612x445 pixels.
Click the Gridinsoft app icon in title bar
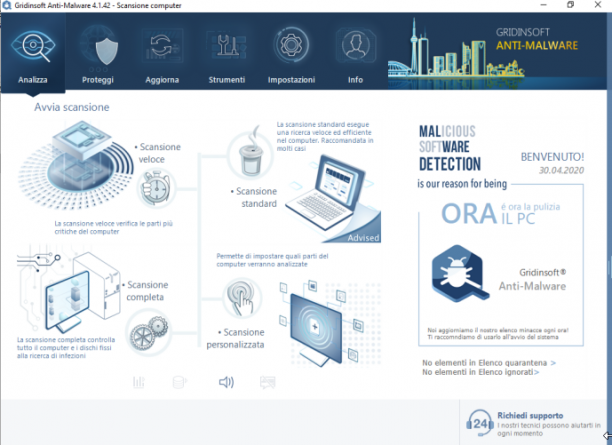[x=7, y=5]
